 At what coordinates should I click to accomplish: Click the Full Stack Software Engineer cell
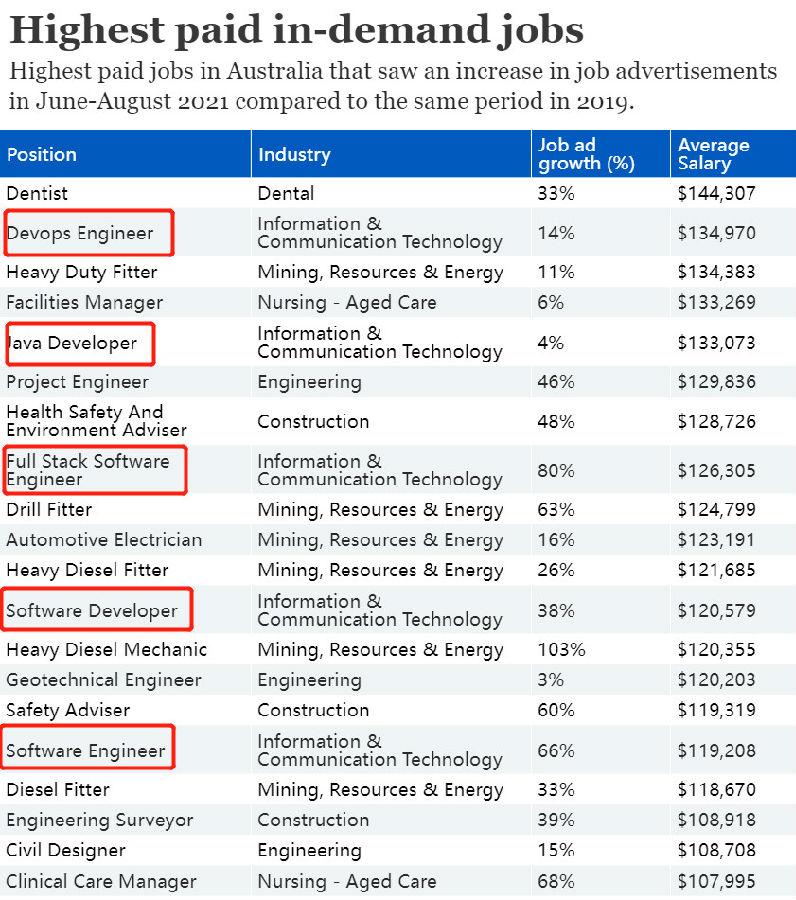[x=88, y=470]
